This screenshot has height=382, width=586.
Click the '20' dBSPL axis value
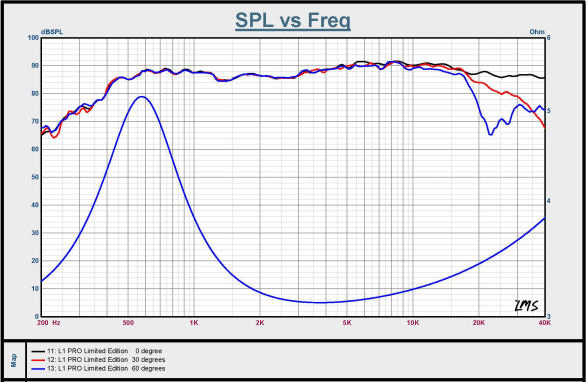pyautogui.click(x=35, y=261)
